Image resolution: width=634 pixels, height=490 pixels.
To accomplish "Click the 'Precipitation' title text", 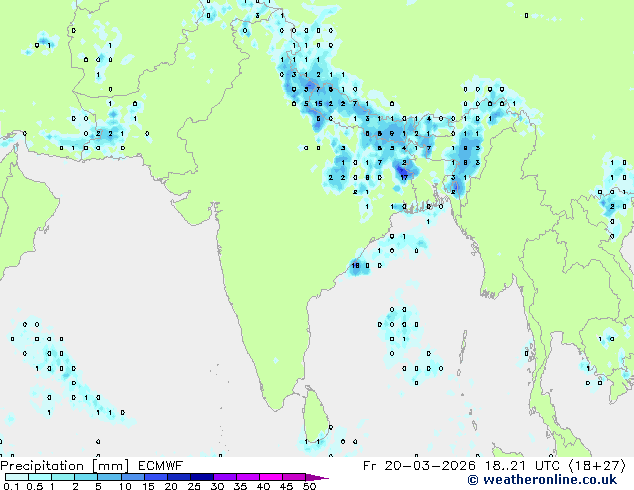I will pos(42,466).
